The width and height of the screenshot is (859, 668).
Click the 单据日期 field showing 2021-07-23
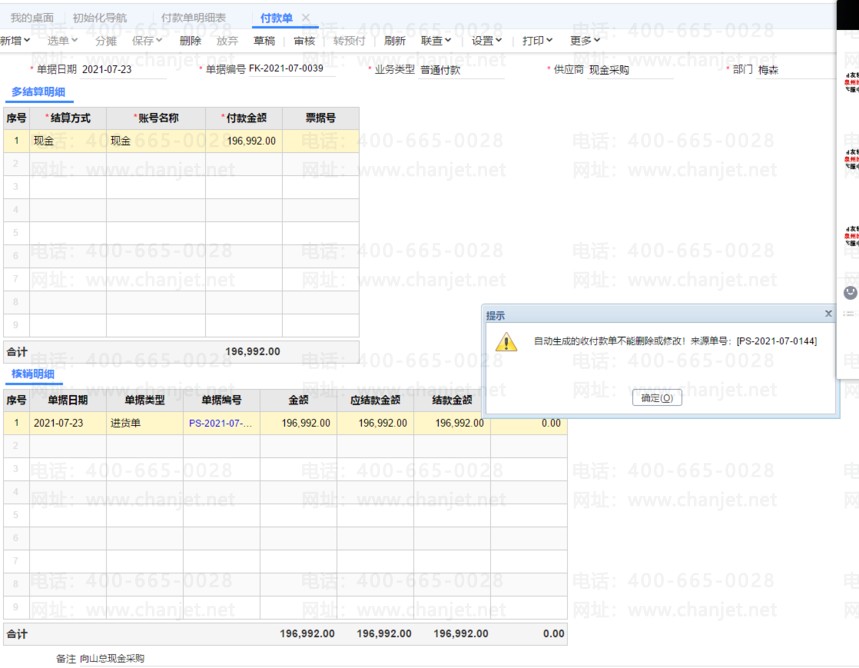click(106, 70)
